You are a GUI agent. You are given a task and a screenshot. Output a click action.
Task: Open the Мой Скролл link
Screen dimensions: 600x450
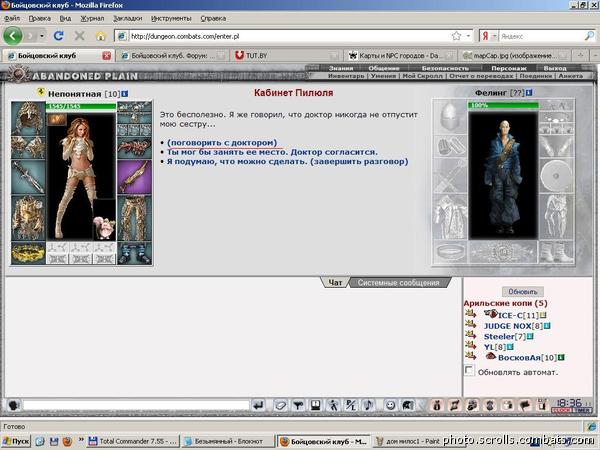click(x=422, y=76)
